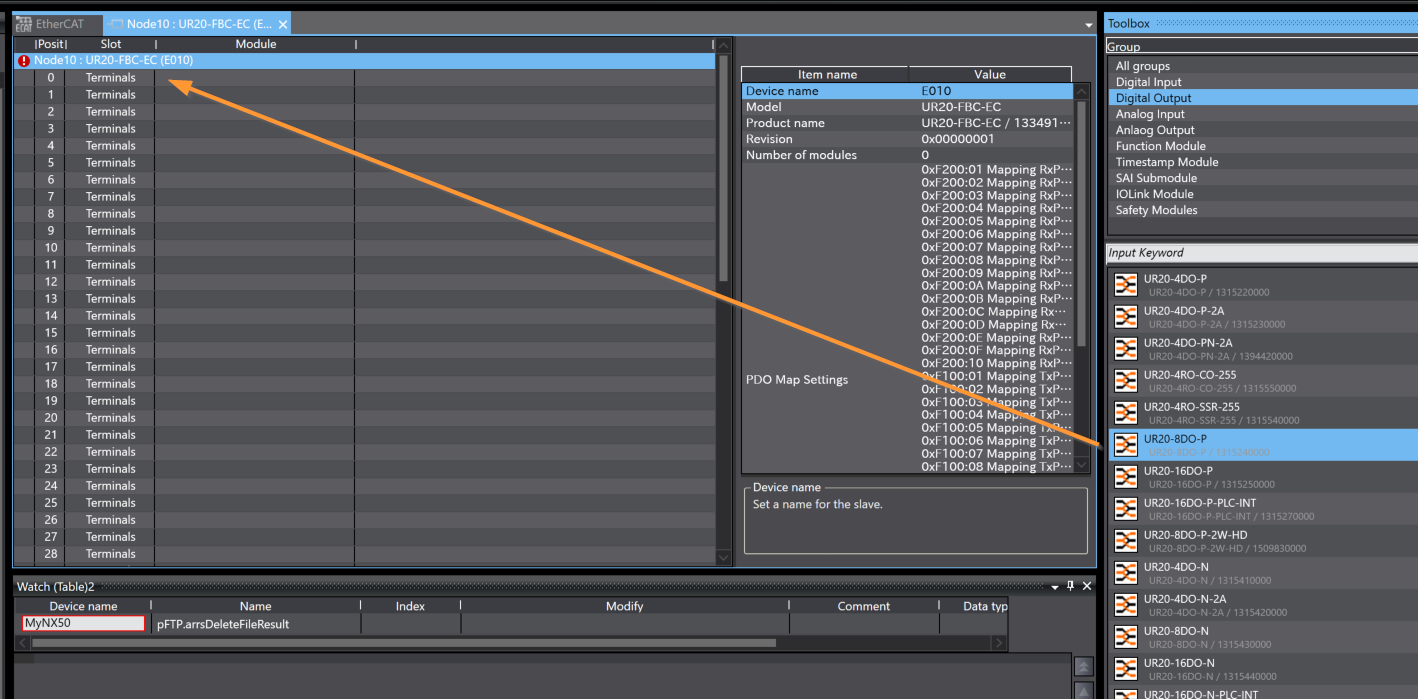Open the document tab list dropdown arrow
Screen dimensions: 1418x699
pyautogui.click(x=1088, y=25)
